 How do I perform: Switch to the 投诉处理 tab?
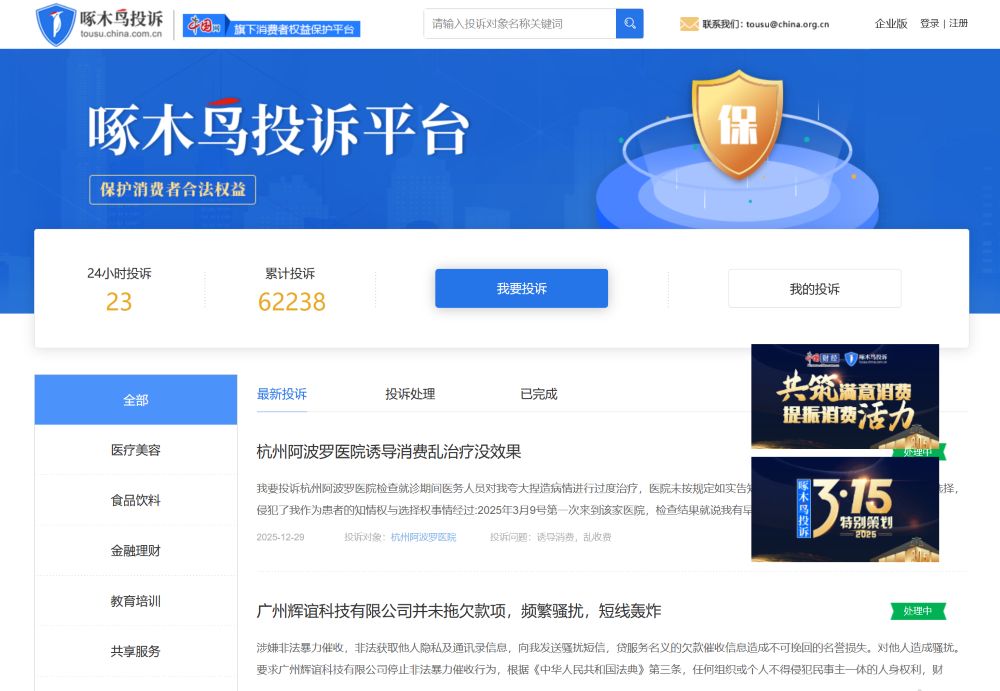pyautogui.click(x=410, y=394)
